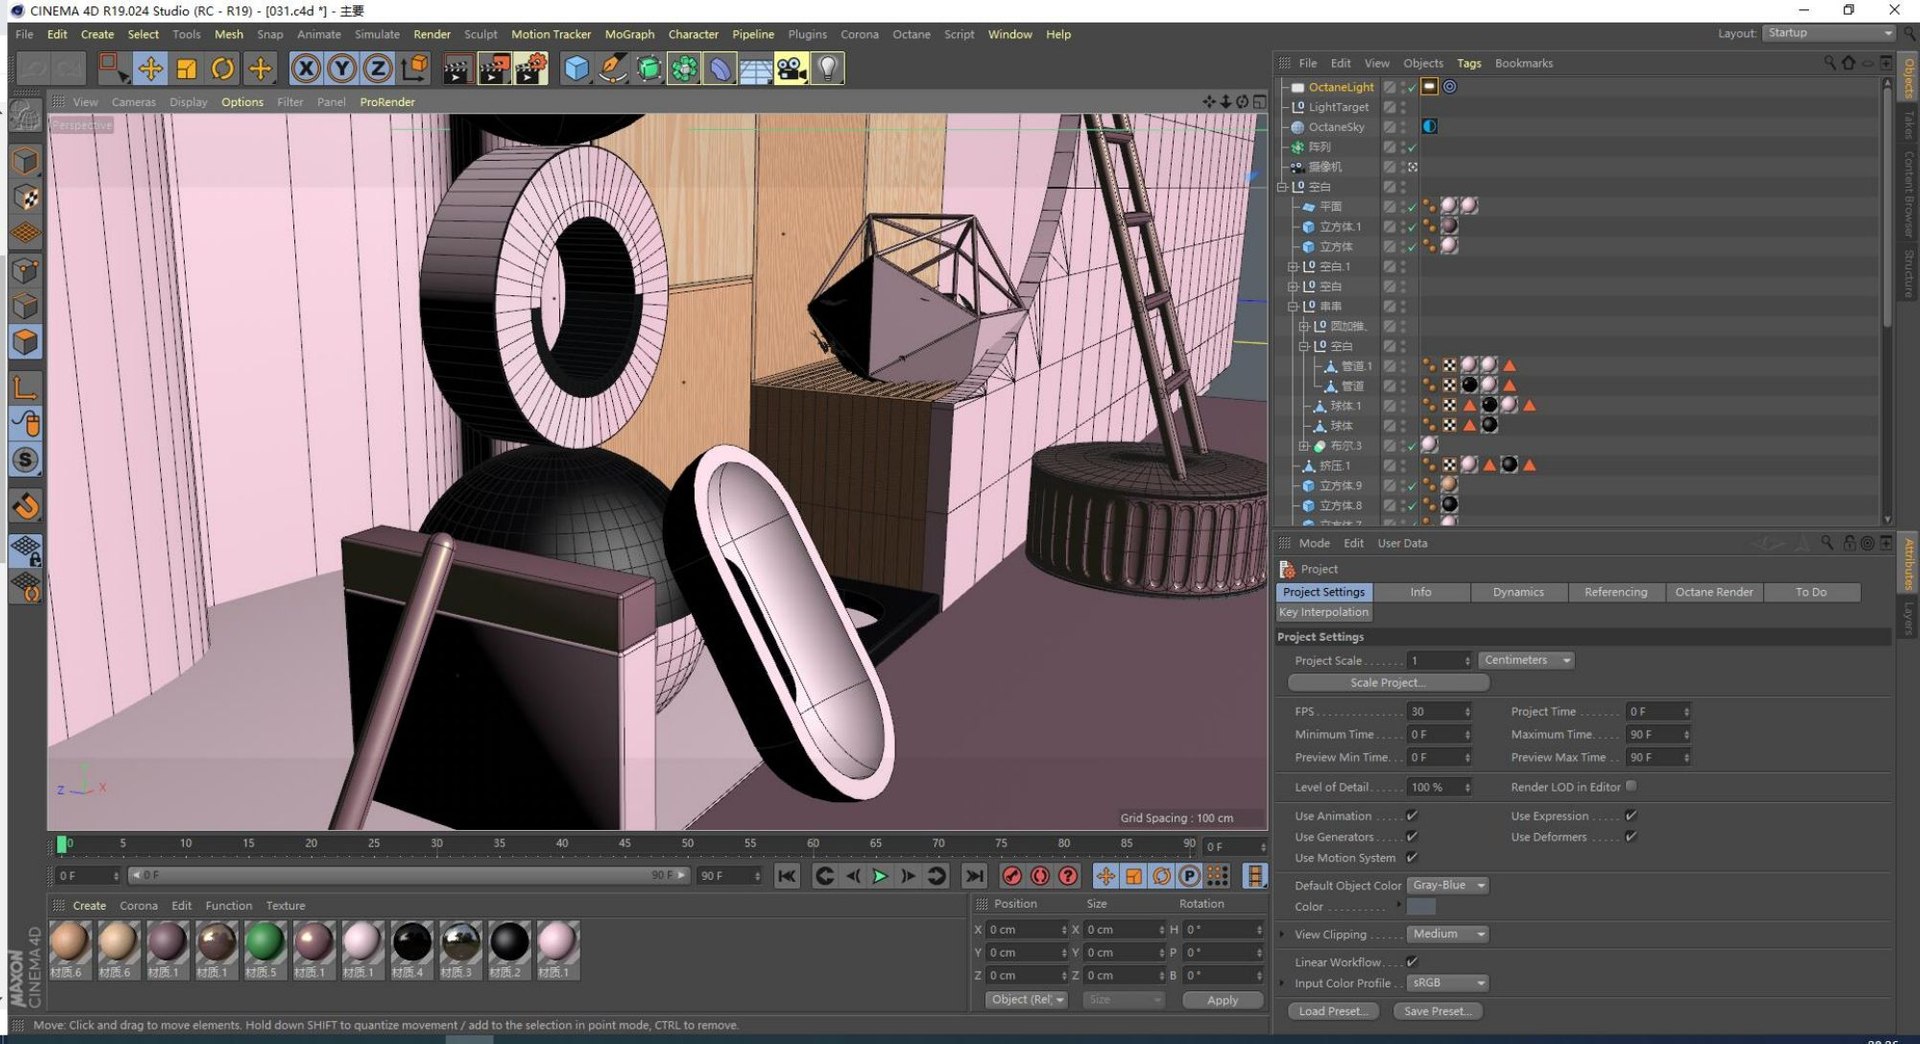Click the Scale Project button

1387,683
